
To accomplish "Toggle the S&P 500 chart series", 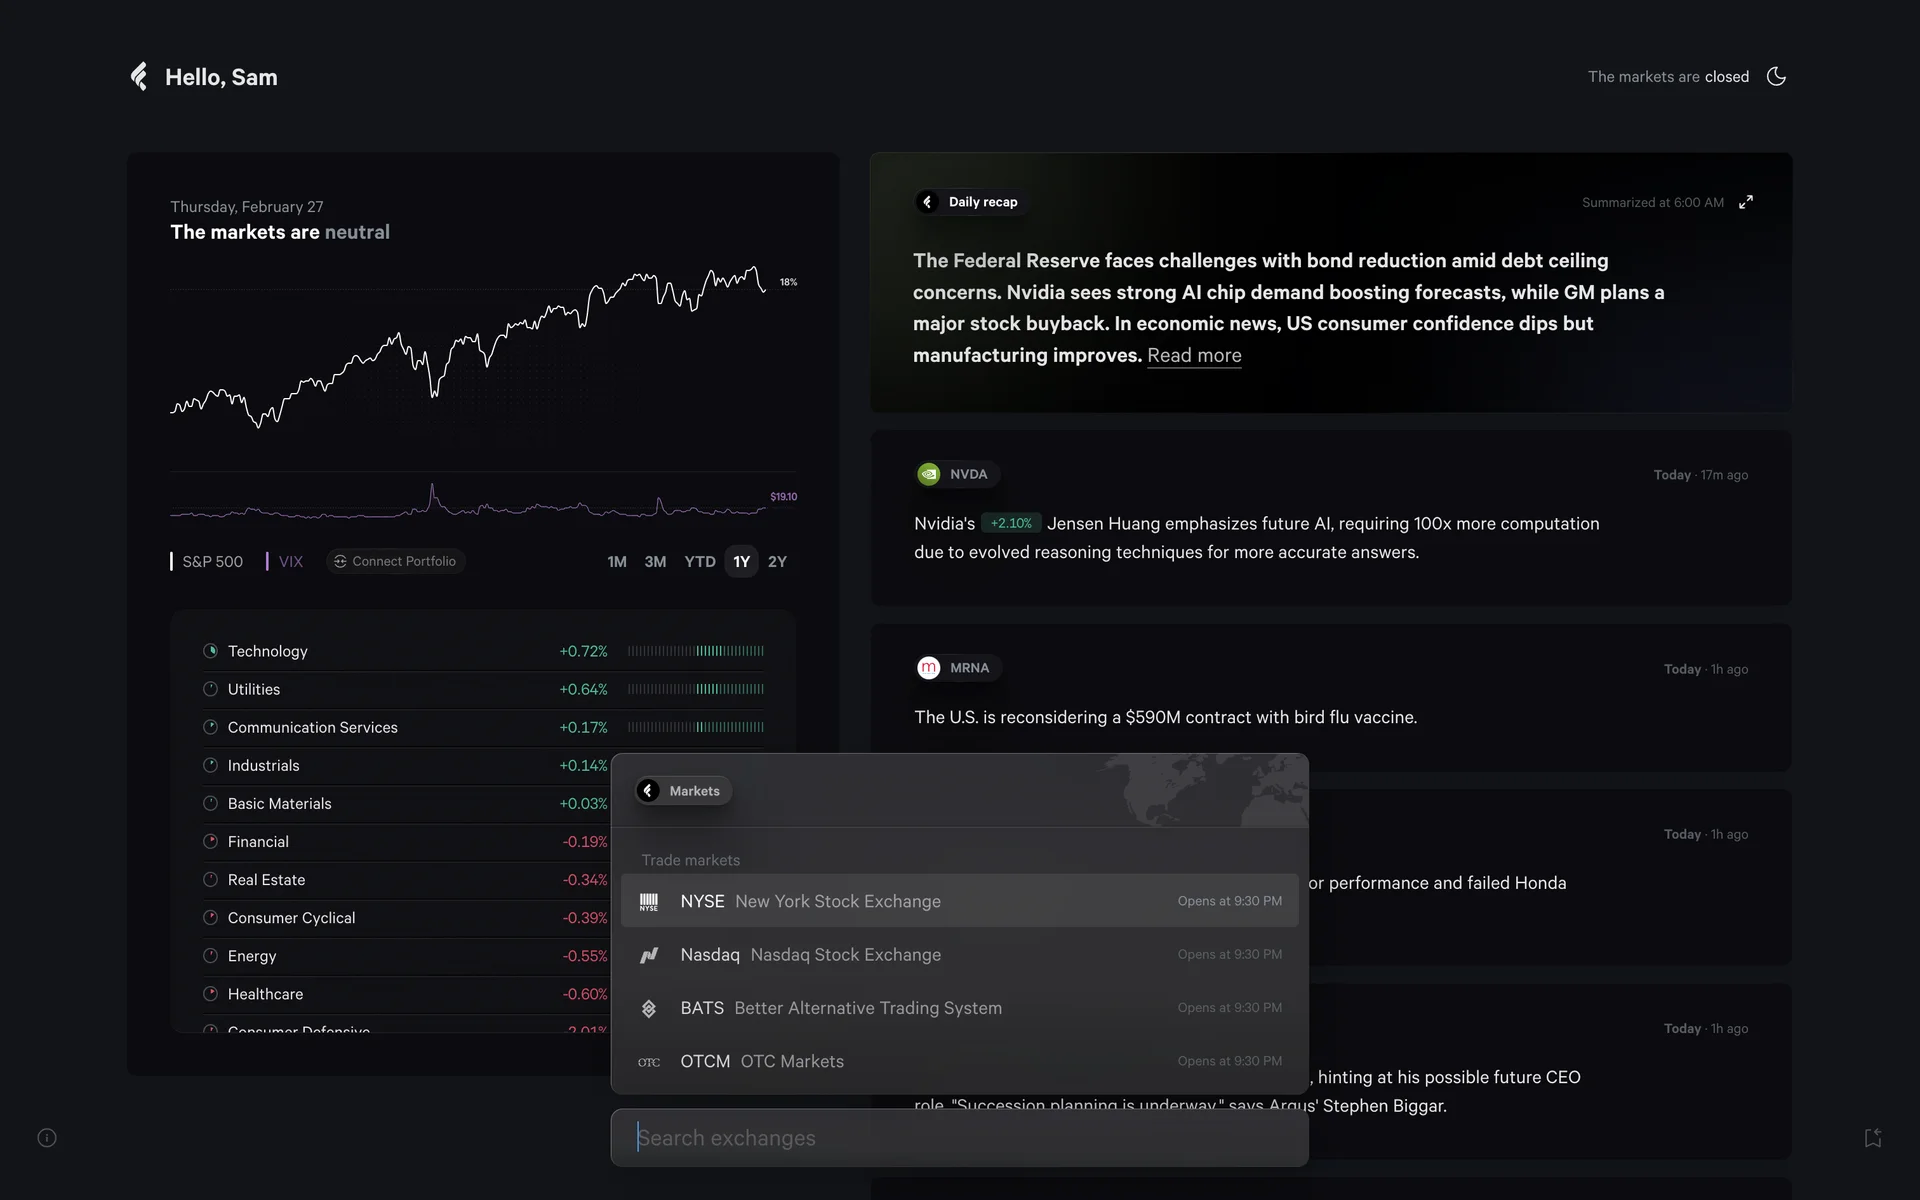I will click(x=208, y=562).
